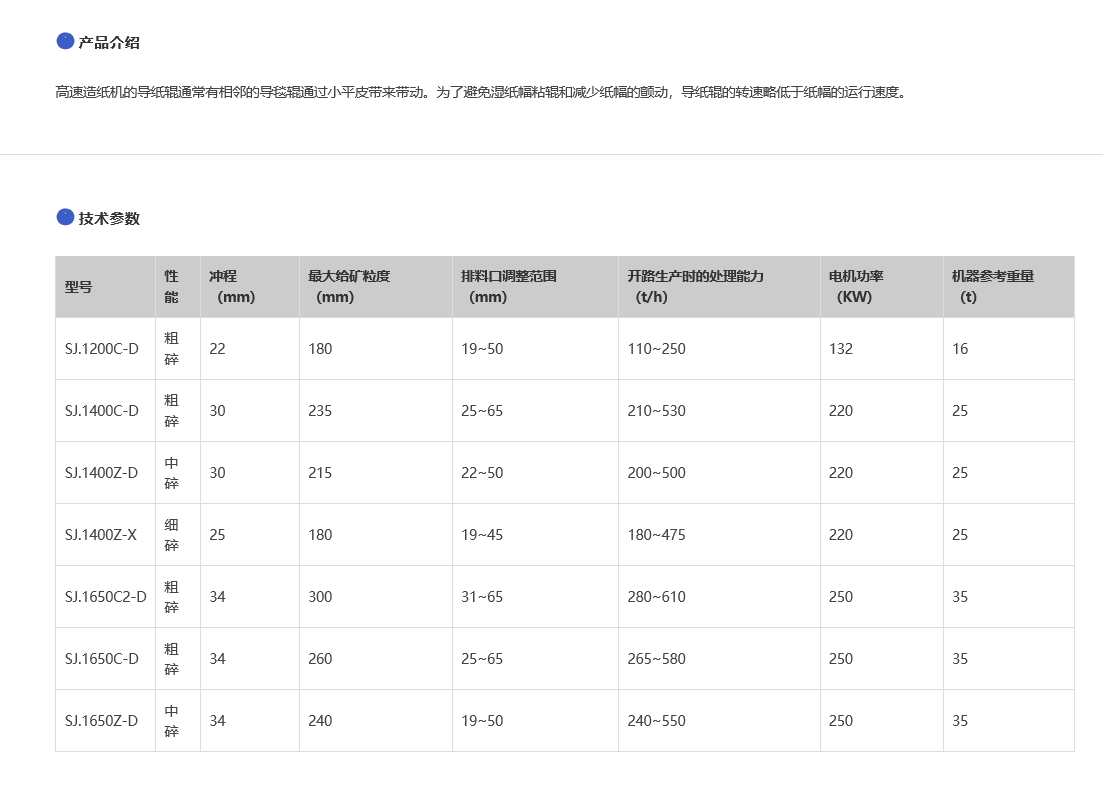Select the 31~65 discharge range cell
Image resolution: width=1103 pixels, height=787 pixels.
(x=482, y=597)
